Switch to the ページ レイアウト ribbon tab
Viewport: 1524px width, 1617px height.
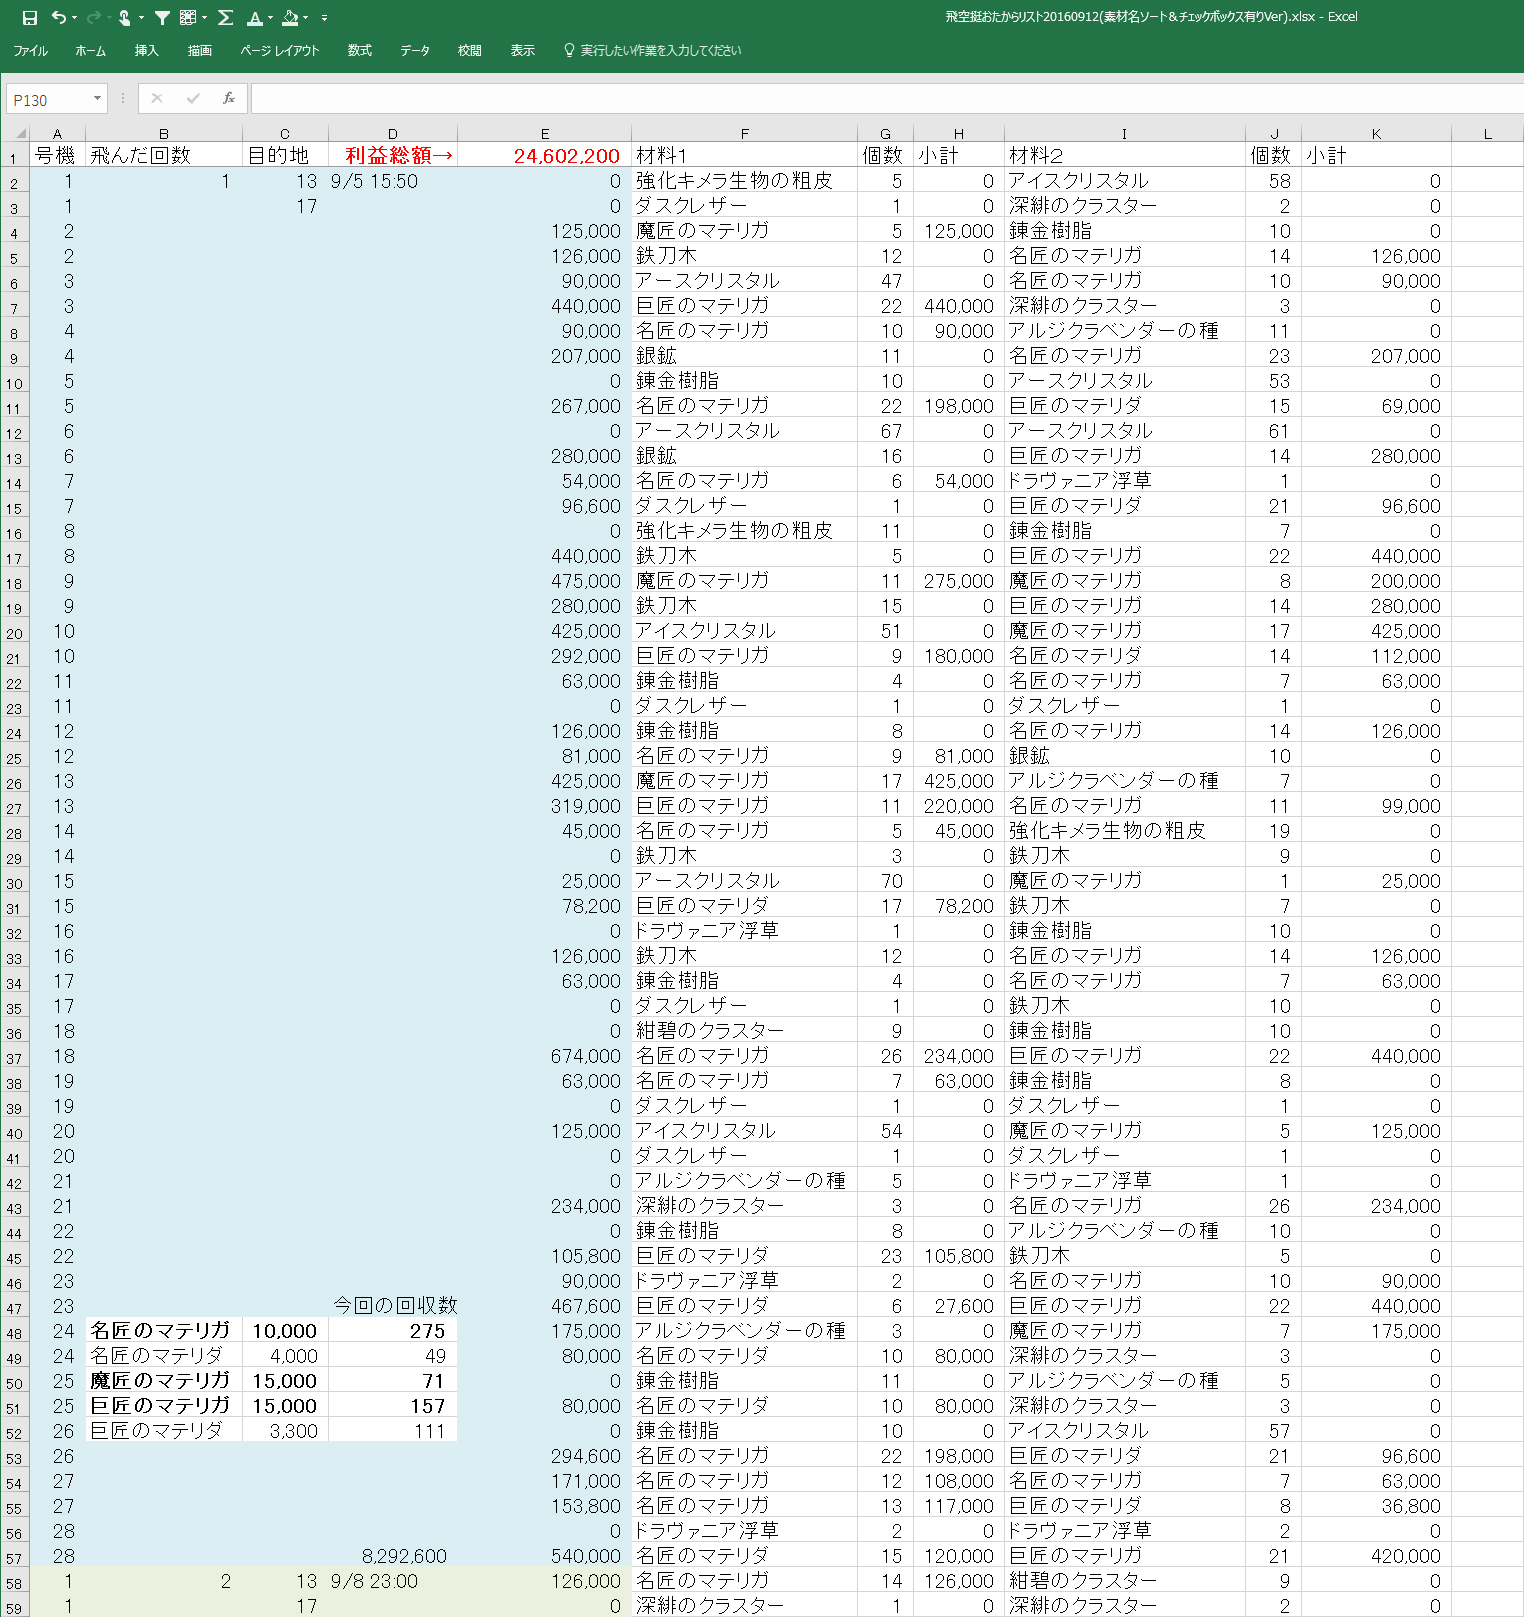pyautogui.click(x=280, y=51)
